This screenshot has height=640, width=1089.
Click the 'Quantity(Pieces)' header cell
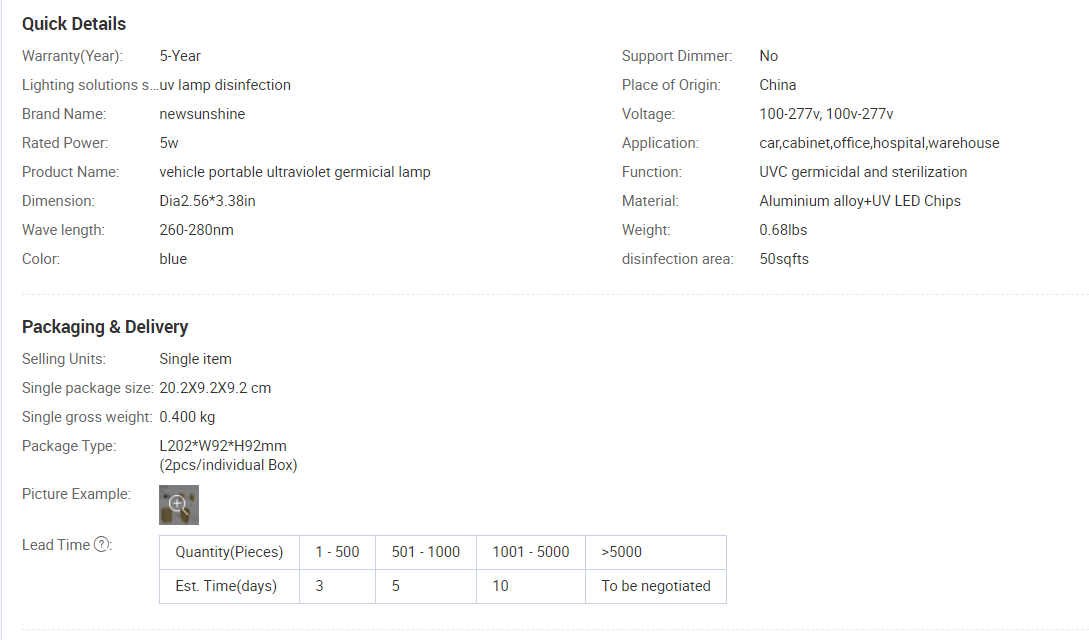point(229,553)
